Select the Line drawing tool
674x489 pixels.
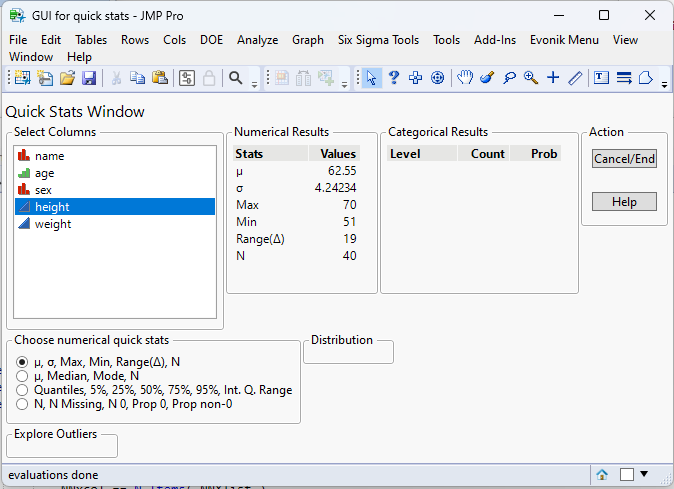tap(575, 78)
